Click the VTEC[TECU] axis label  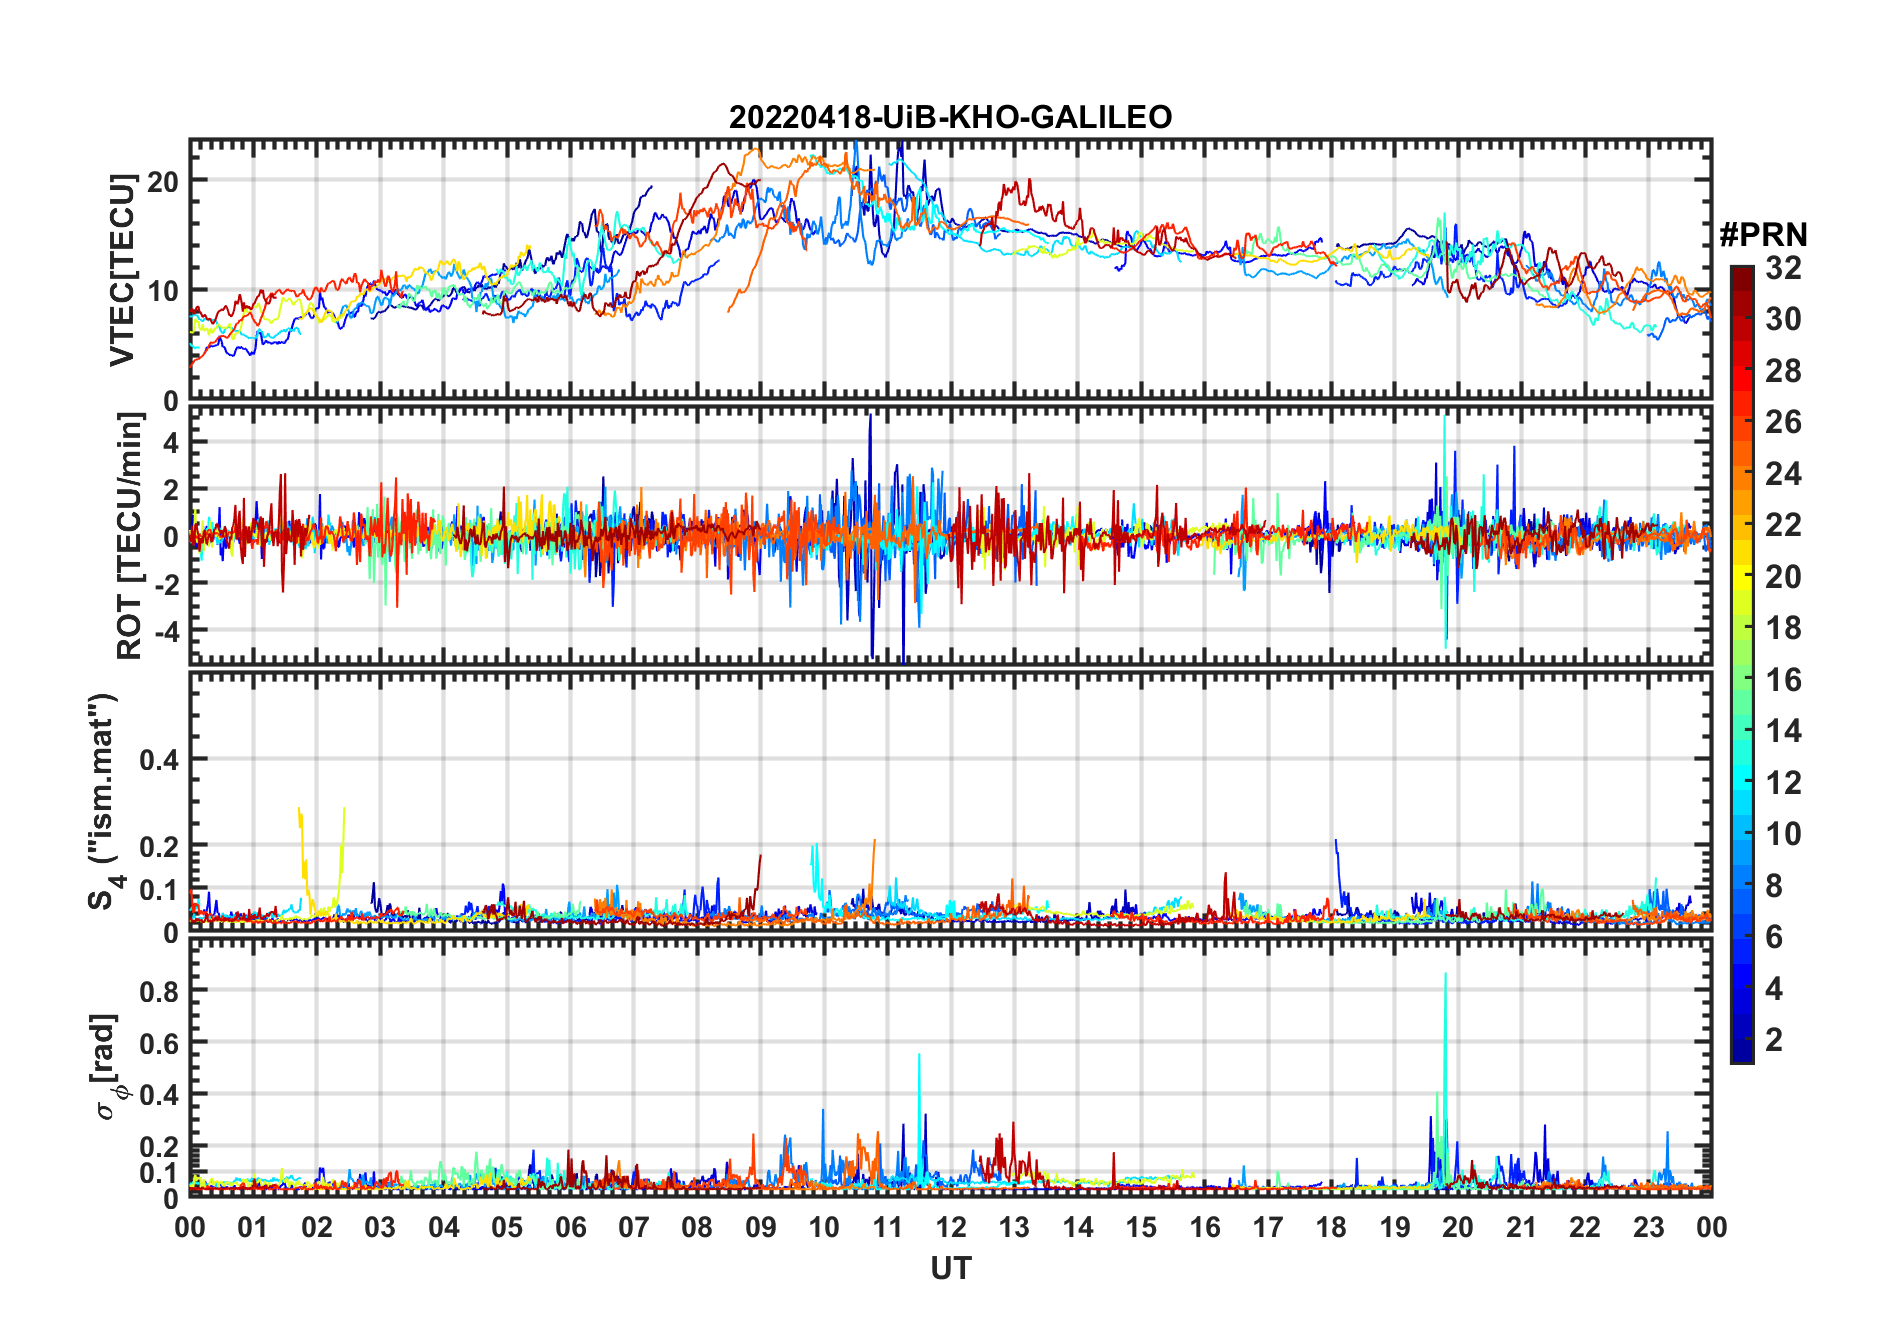[122, 270]
